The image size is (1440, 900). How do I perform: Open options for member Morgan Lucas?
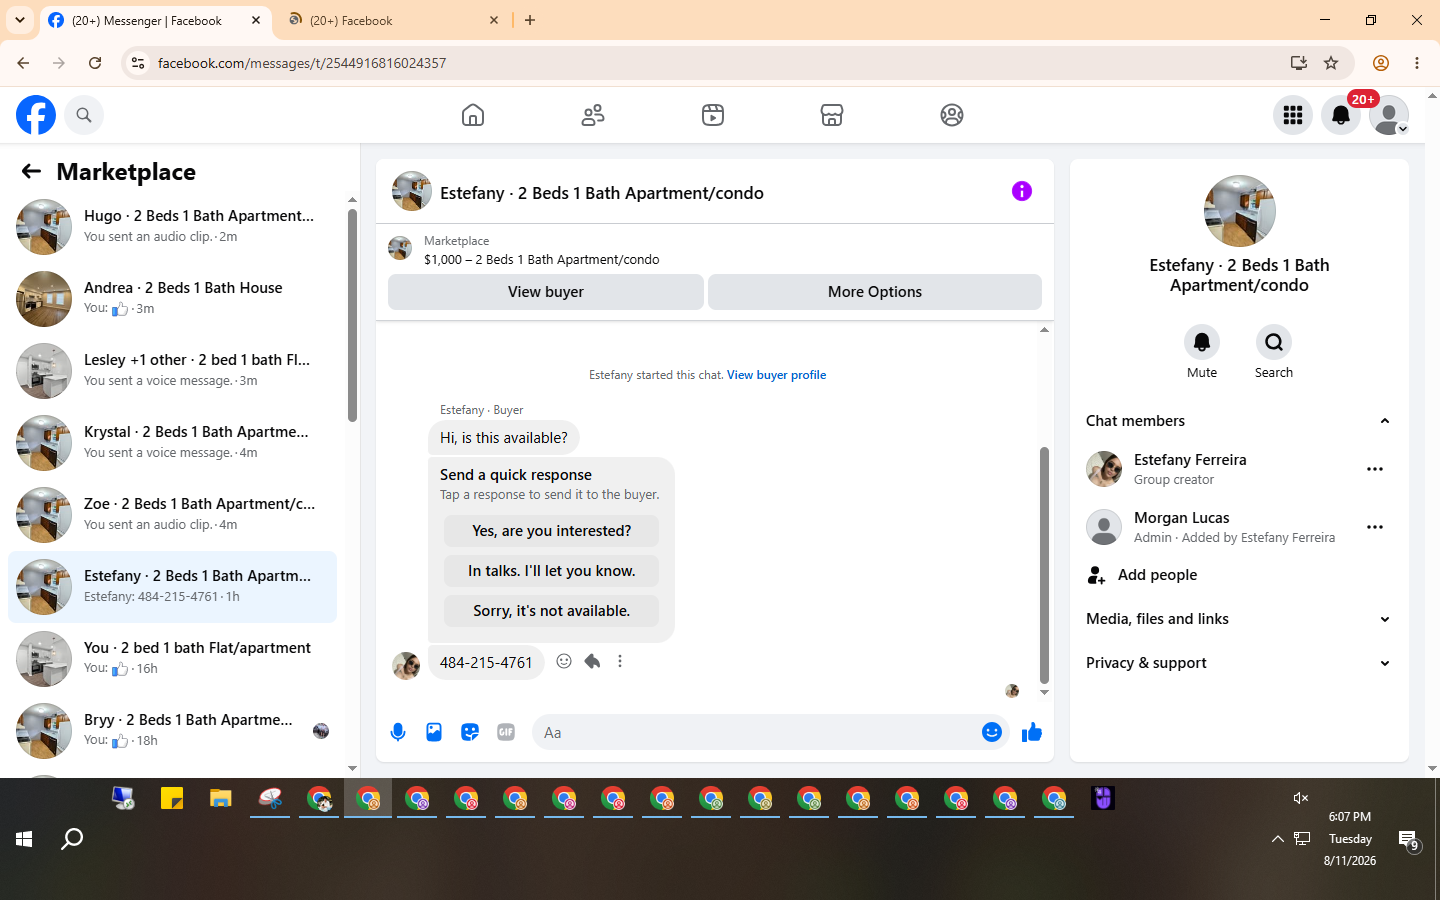coord(1375,527)
